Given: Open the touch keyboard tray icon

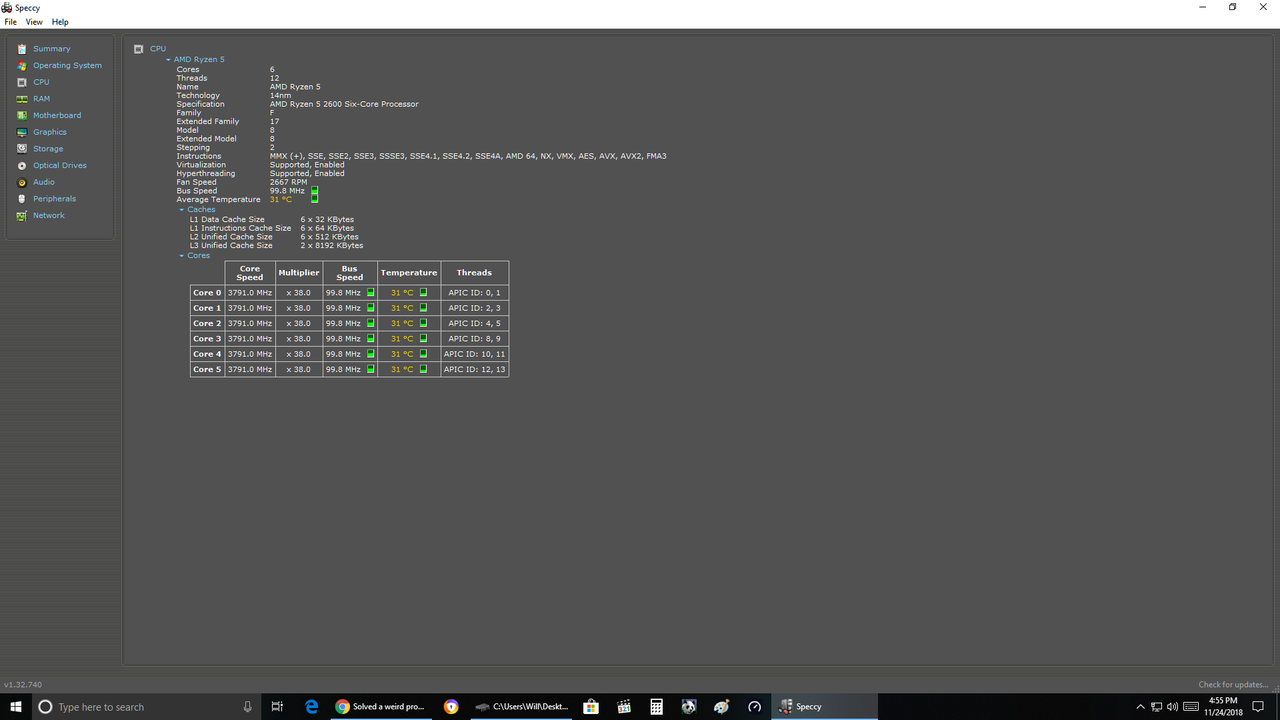Looking at the screenshot, I should click(1190, 707).
